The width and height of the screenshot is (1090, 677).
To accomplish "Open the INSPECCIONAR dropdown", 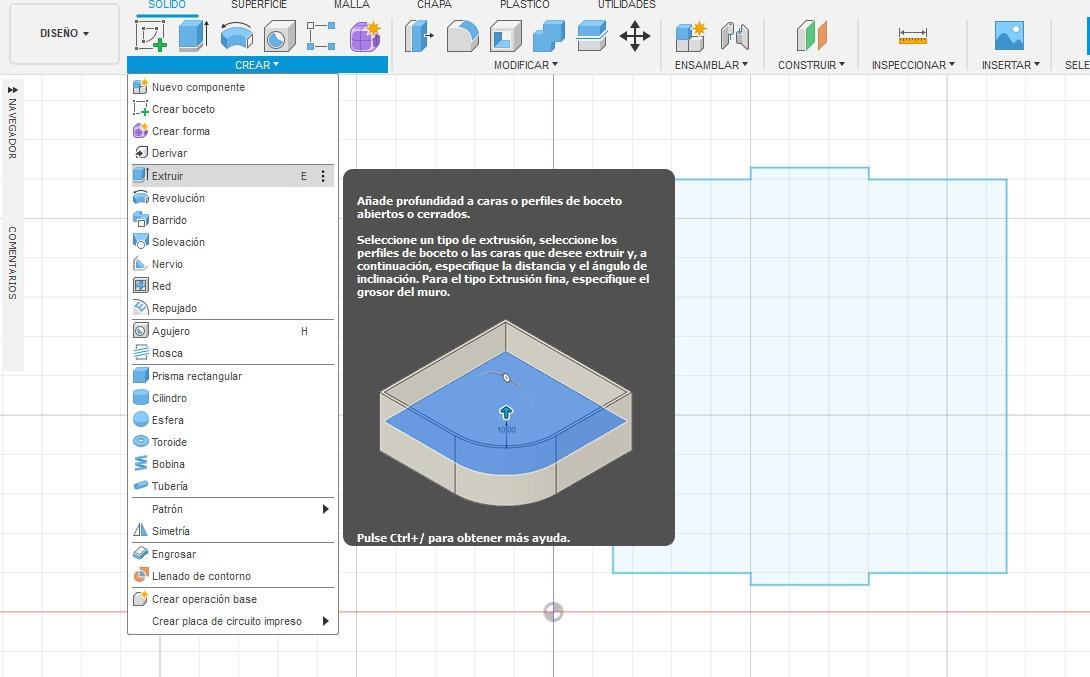I will (913, 65).
